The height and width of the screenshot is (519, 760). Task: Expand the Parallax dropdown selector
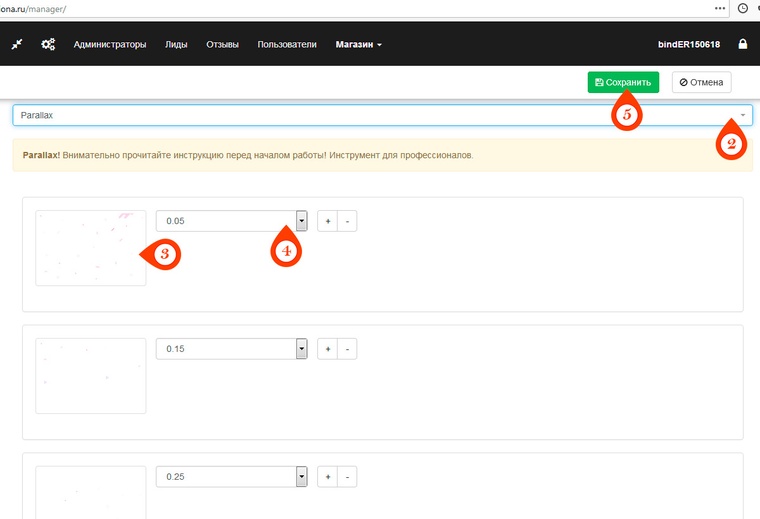click(x=742, y=115)
